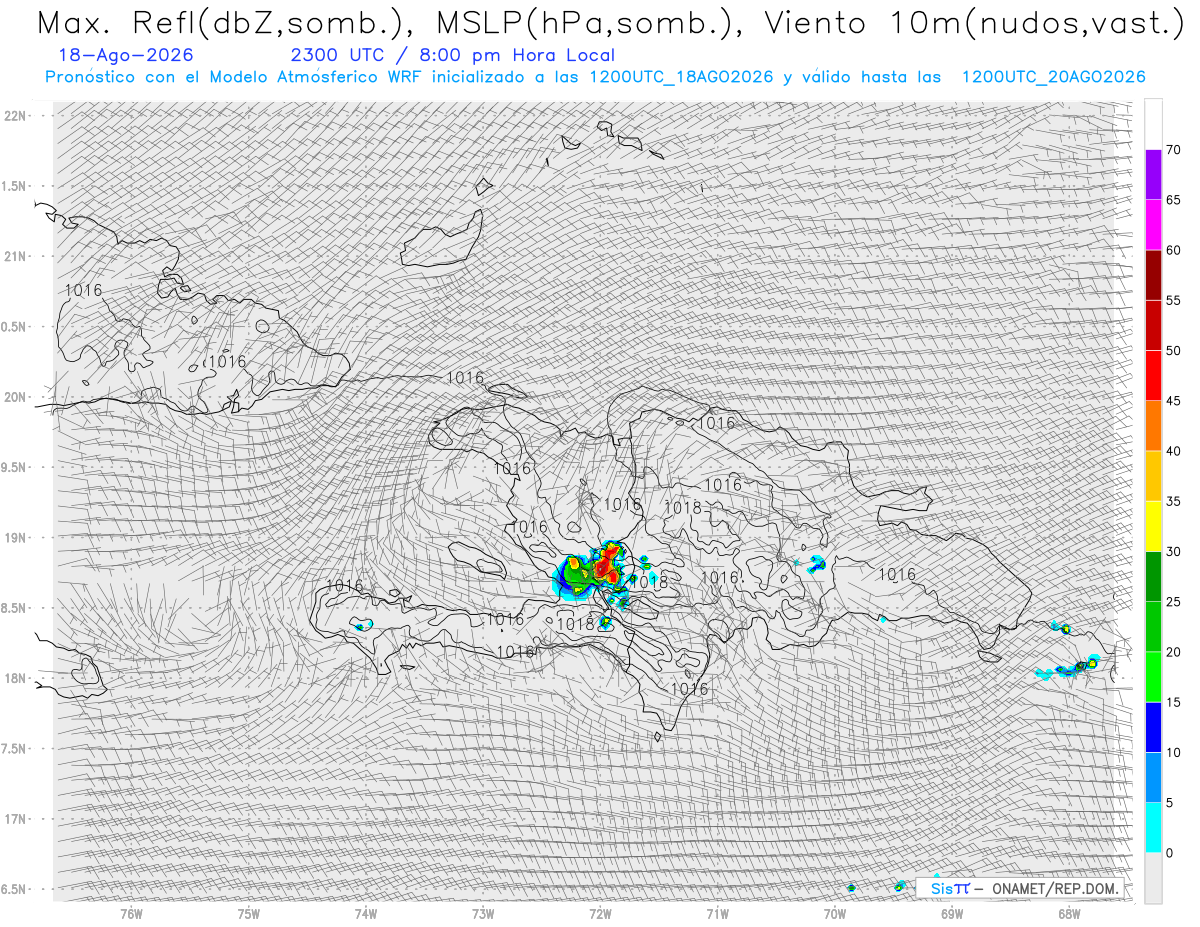The width and height of the screenshot is (1200, 927).
Task: Select the '69W' longitude tick label
Action: pos(951,913)
